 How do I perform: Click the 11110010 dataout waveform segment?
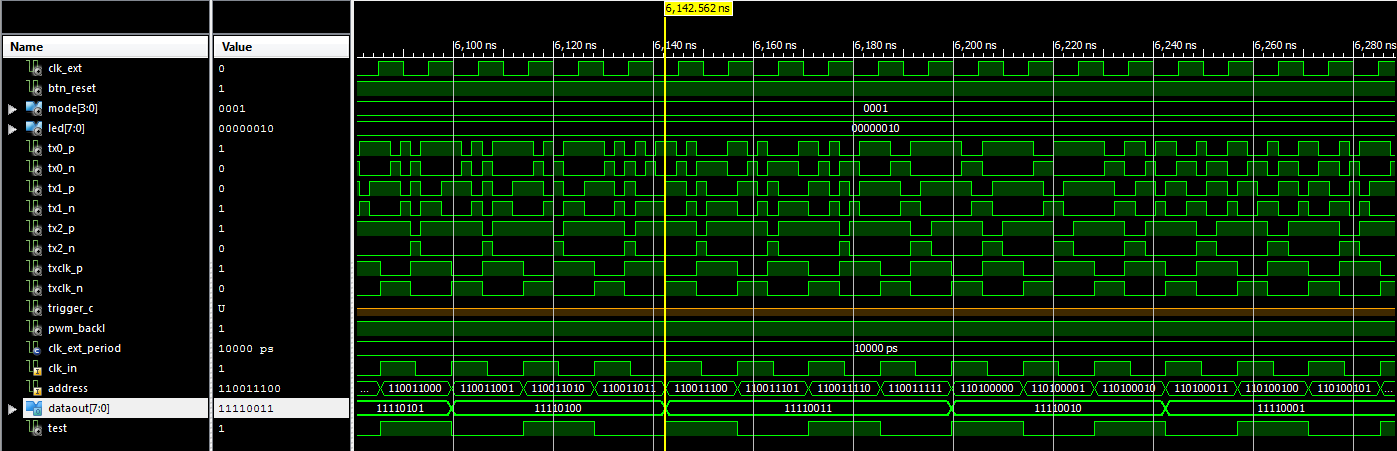(x=1059, y=408)
